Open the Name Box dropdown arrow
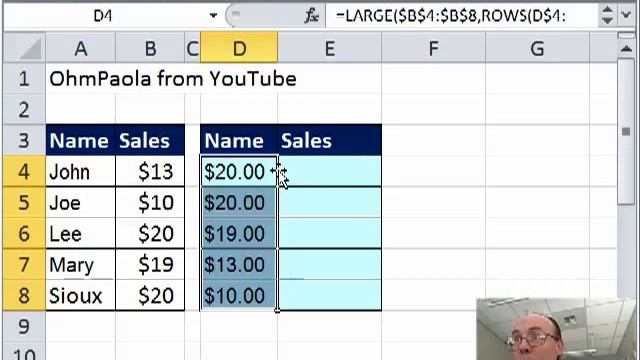Image resolution: width=640 pixels, height=360 pixels. (x=213, y=16)
